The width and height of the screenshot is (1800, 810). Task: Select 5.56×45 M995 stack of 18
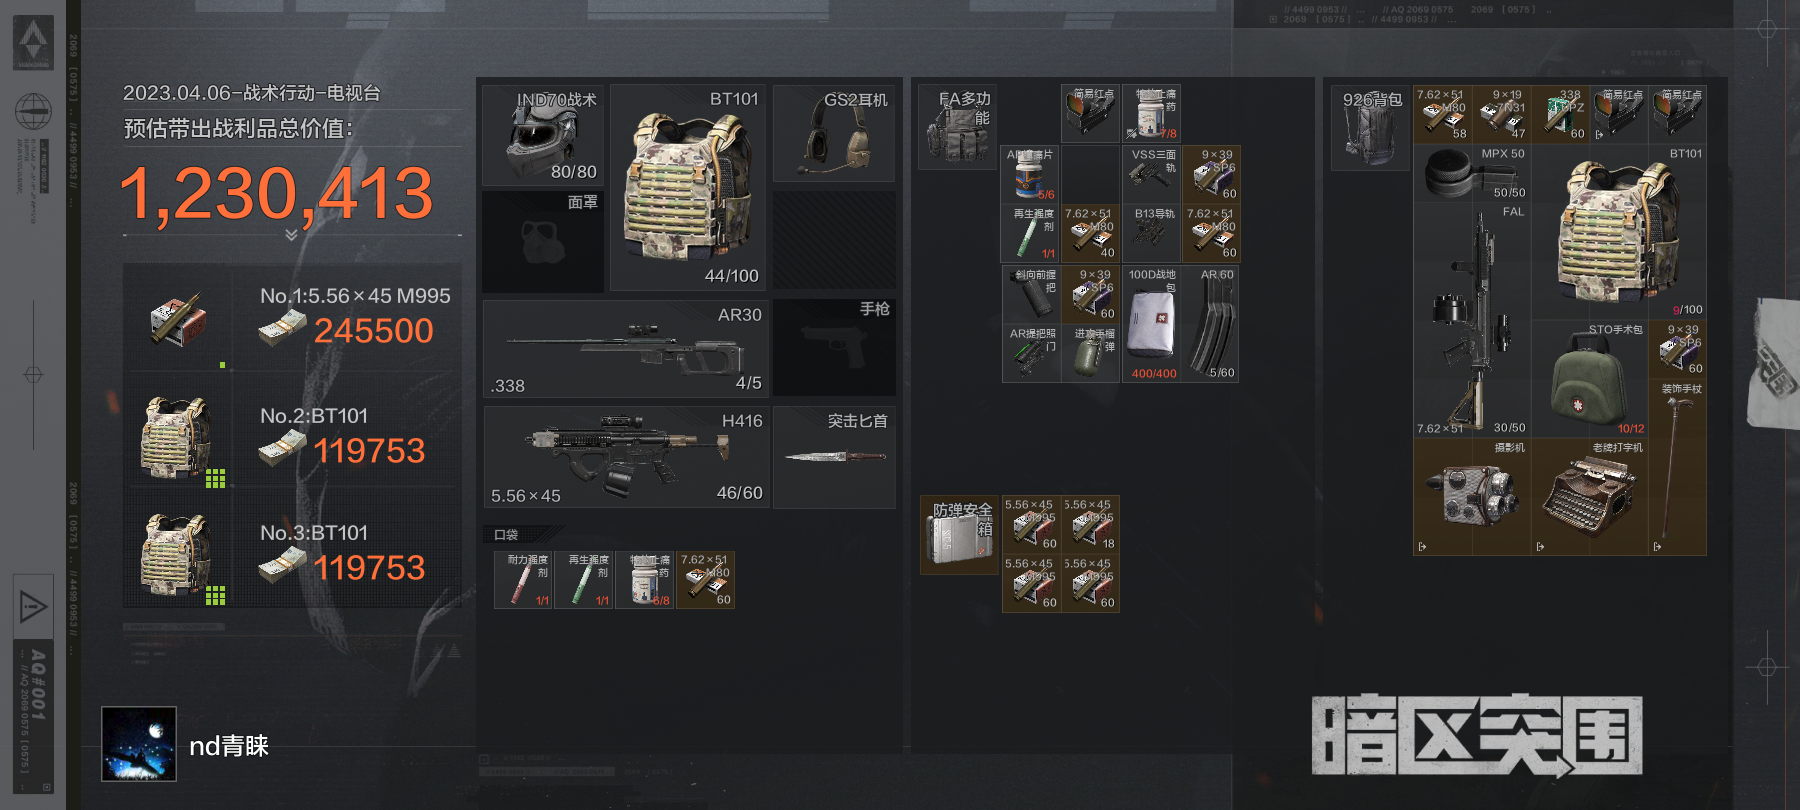(x=1091, y=524)
